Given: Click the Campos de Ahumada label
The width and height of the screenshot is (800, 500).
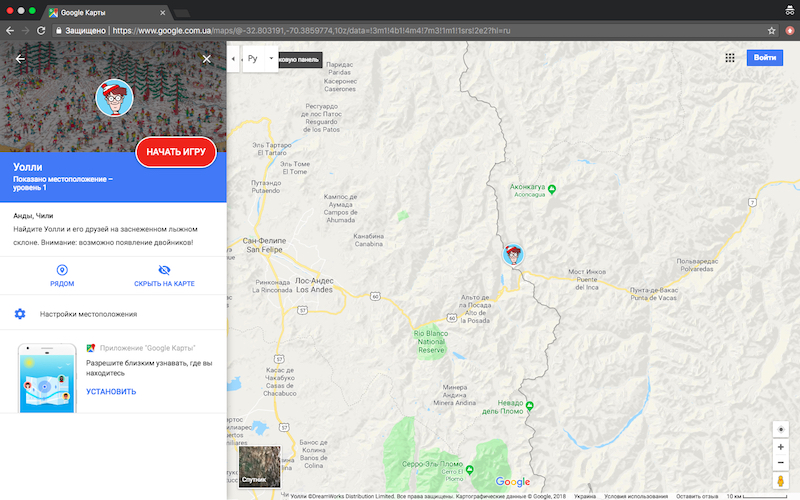Looking at the screenshot, I should pyautogui.click(x=340, y=208).
